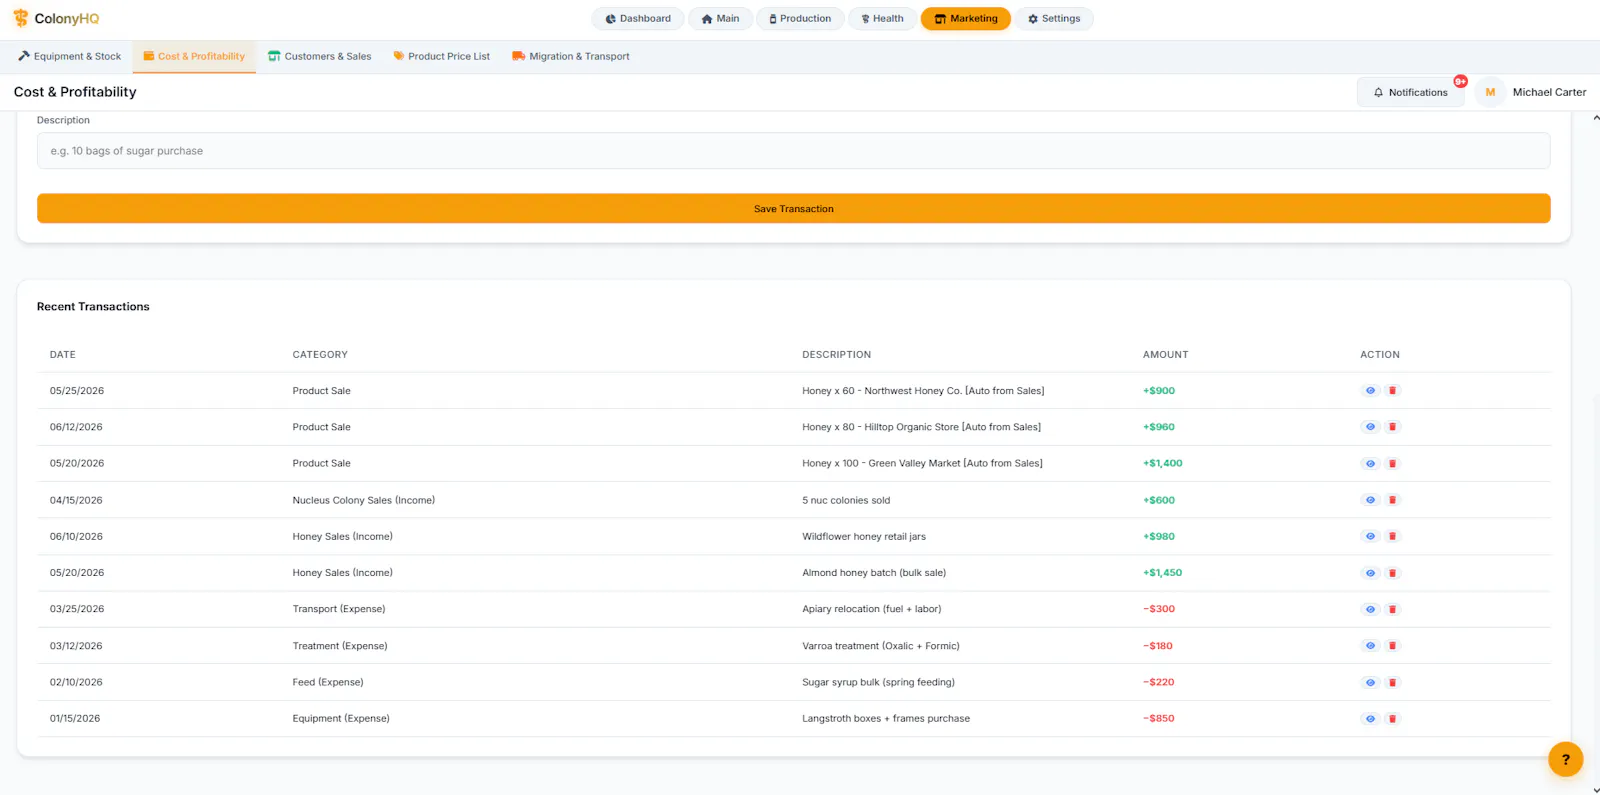
Task: Open the Production section
Action: 800,19
